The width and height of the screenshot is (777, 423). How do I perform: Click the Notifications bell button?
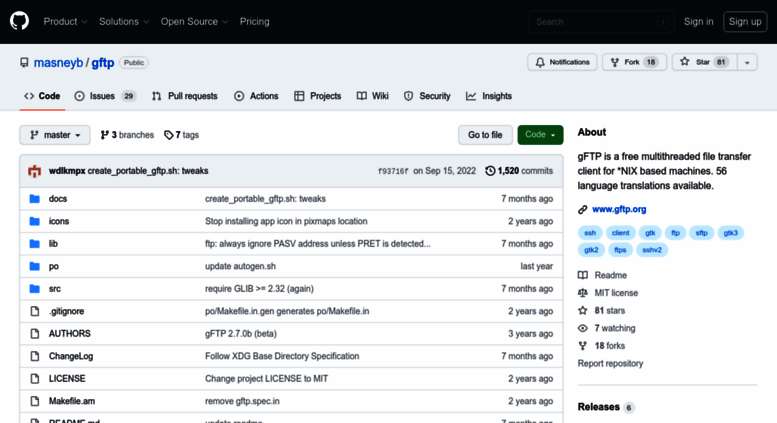coord(562,62)
